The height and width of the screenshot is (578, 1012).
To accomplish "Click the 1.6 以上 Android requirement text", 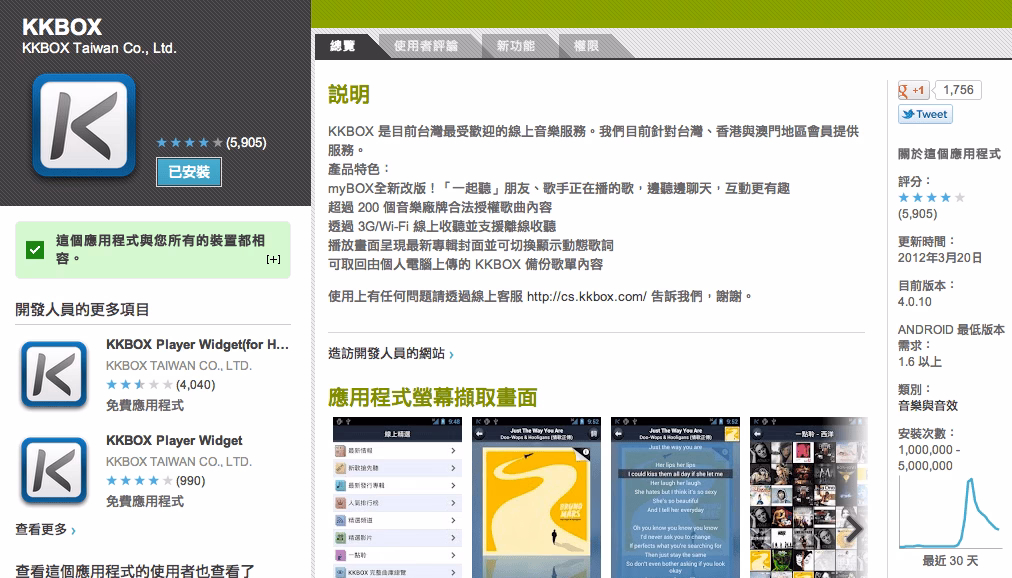I will (x=920, y=362).
